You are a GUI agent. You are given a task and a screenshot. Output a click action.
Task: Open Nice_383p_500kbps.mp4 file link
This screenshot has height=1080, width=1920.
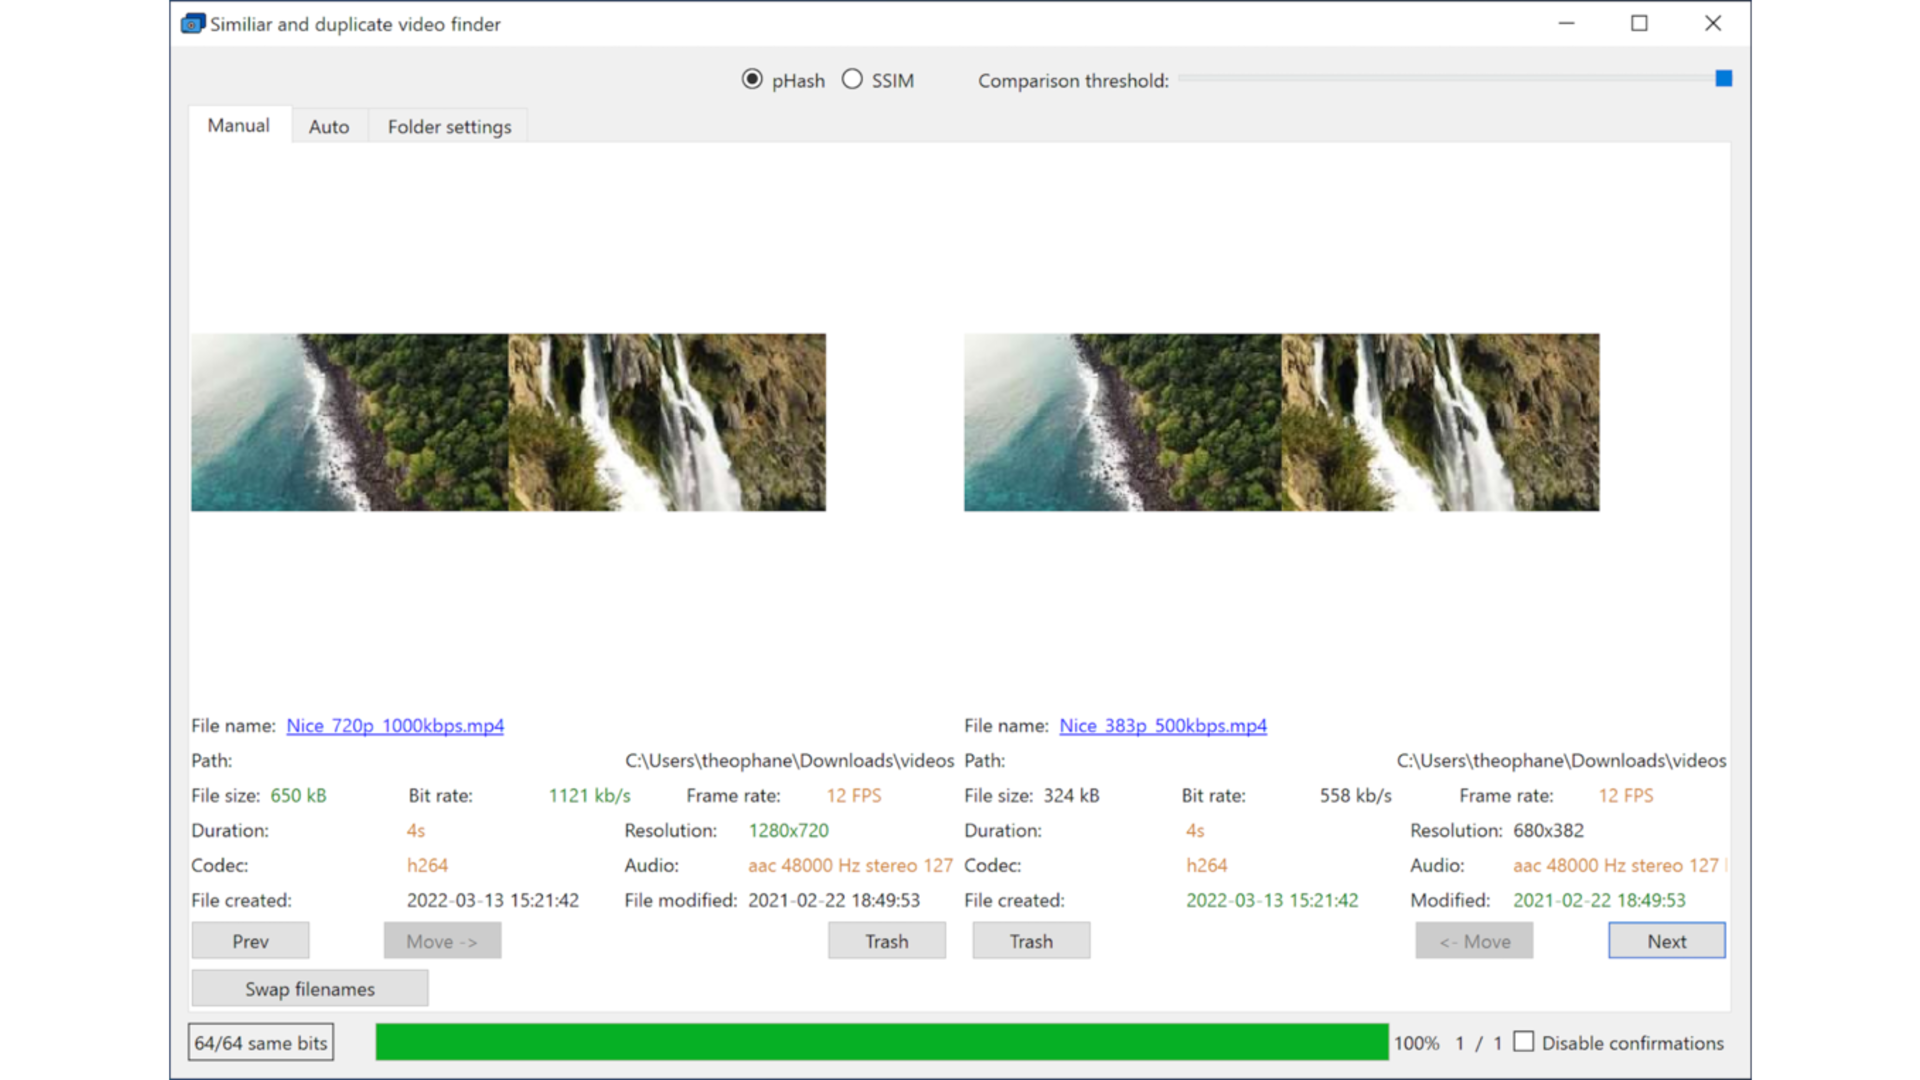(x=1162, y=726)
